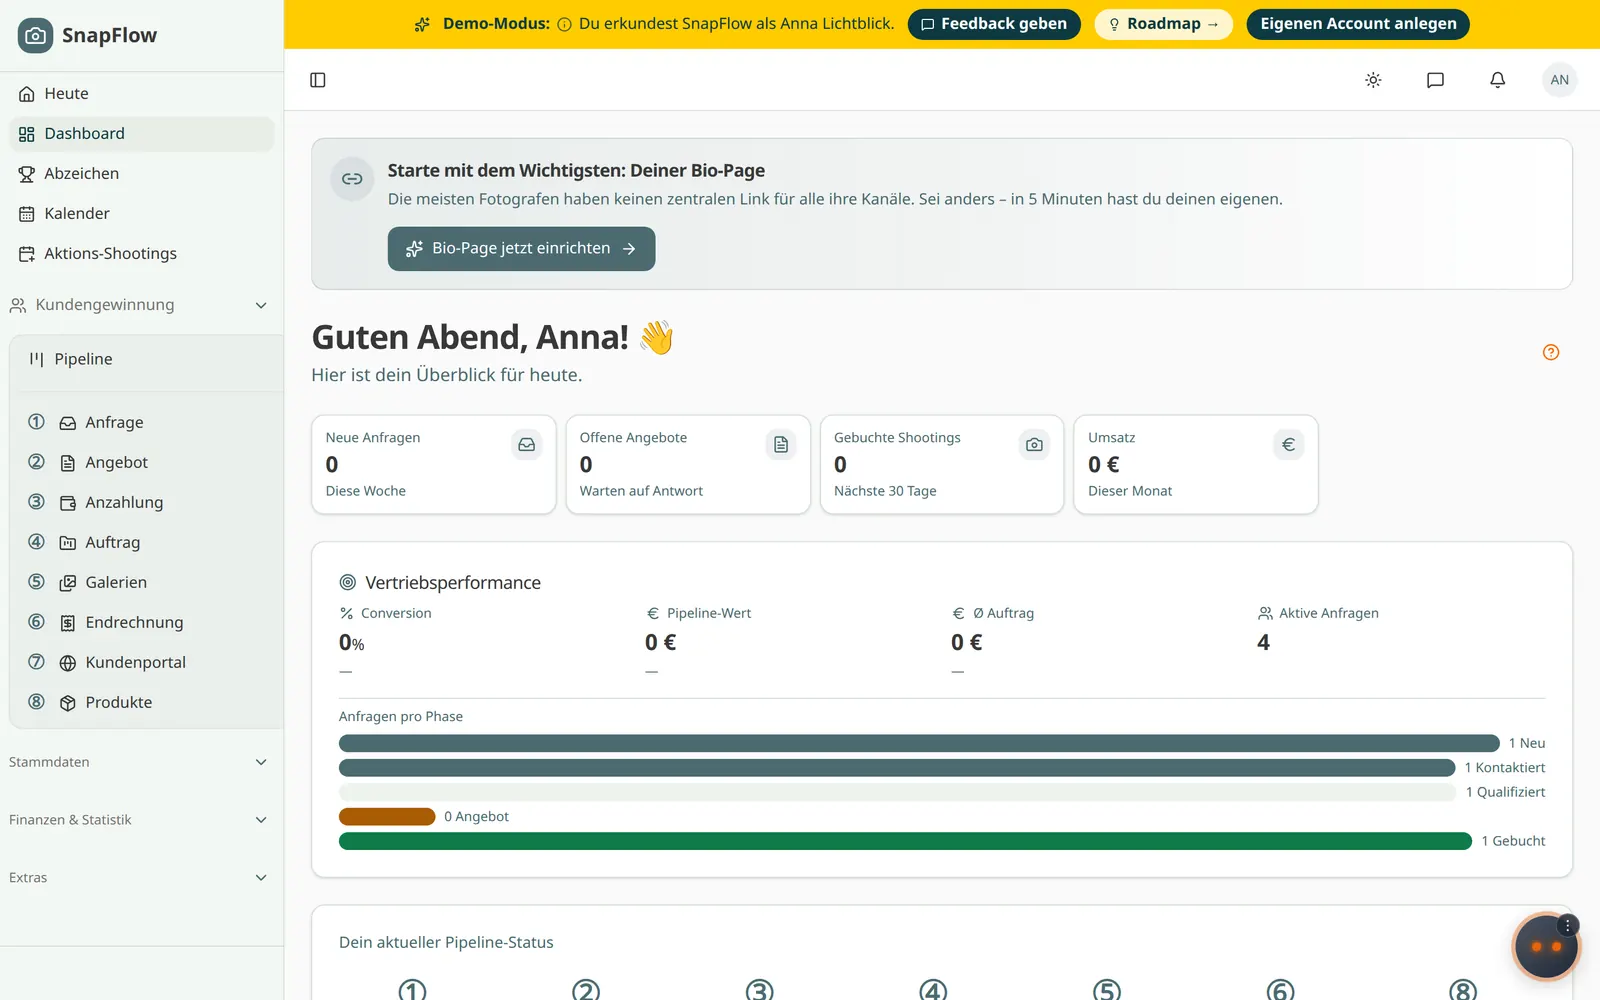Viewport: 1600px width, 1000px height.
Task: Open the chatbot assistant bubble
Action: (1545, 947)
